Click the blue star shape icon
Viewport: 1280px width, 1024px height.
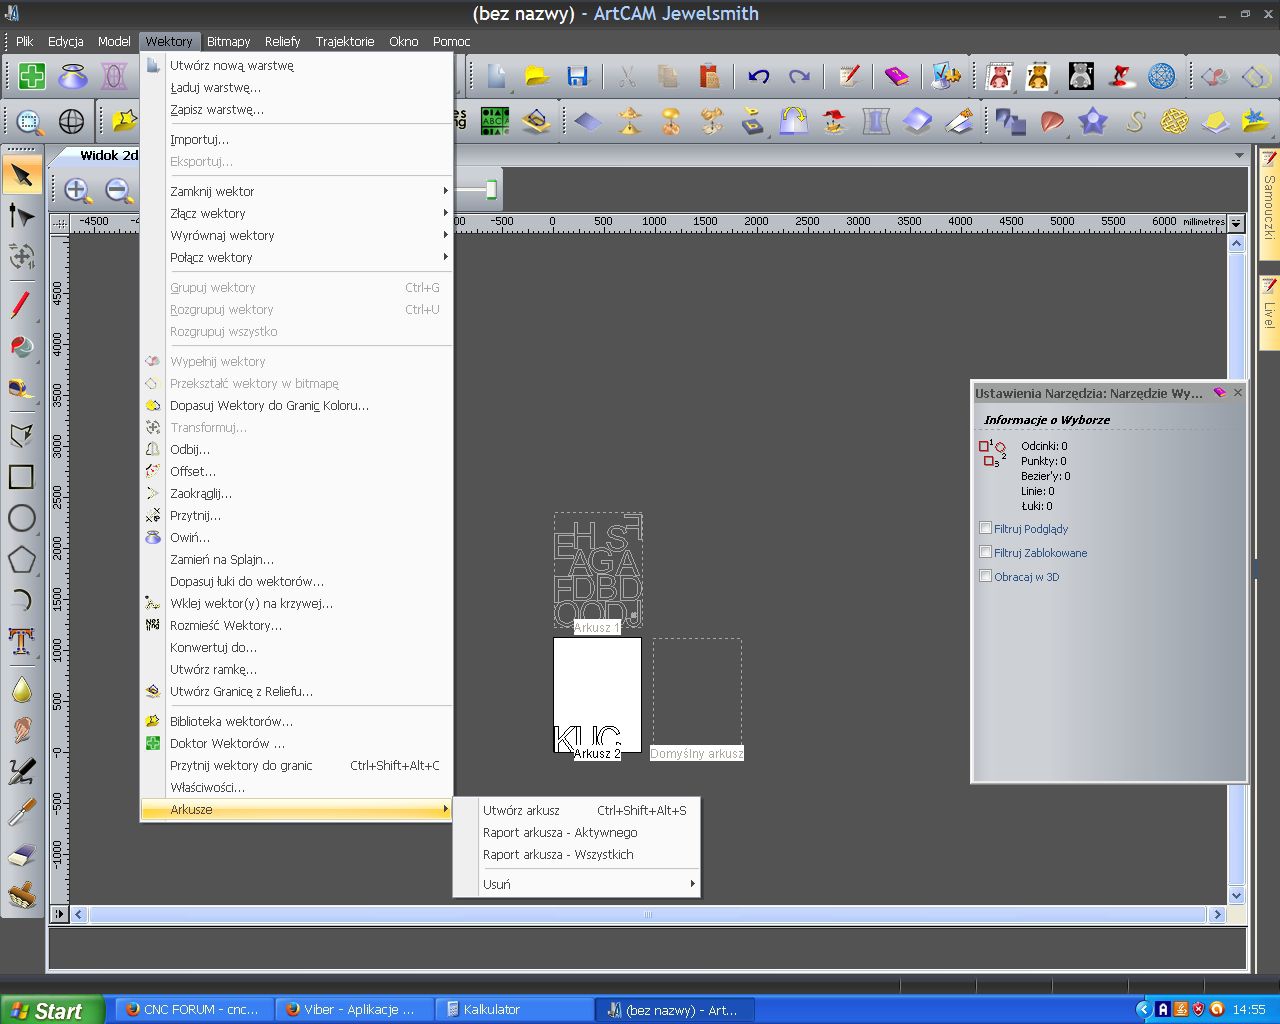1093,122
